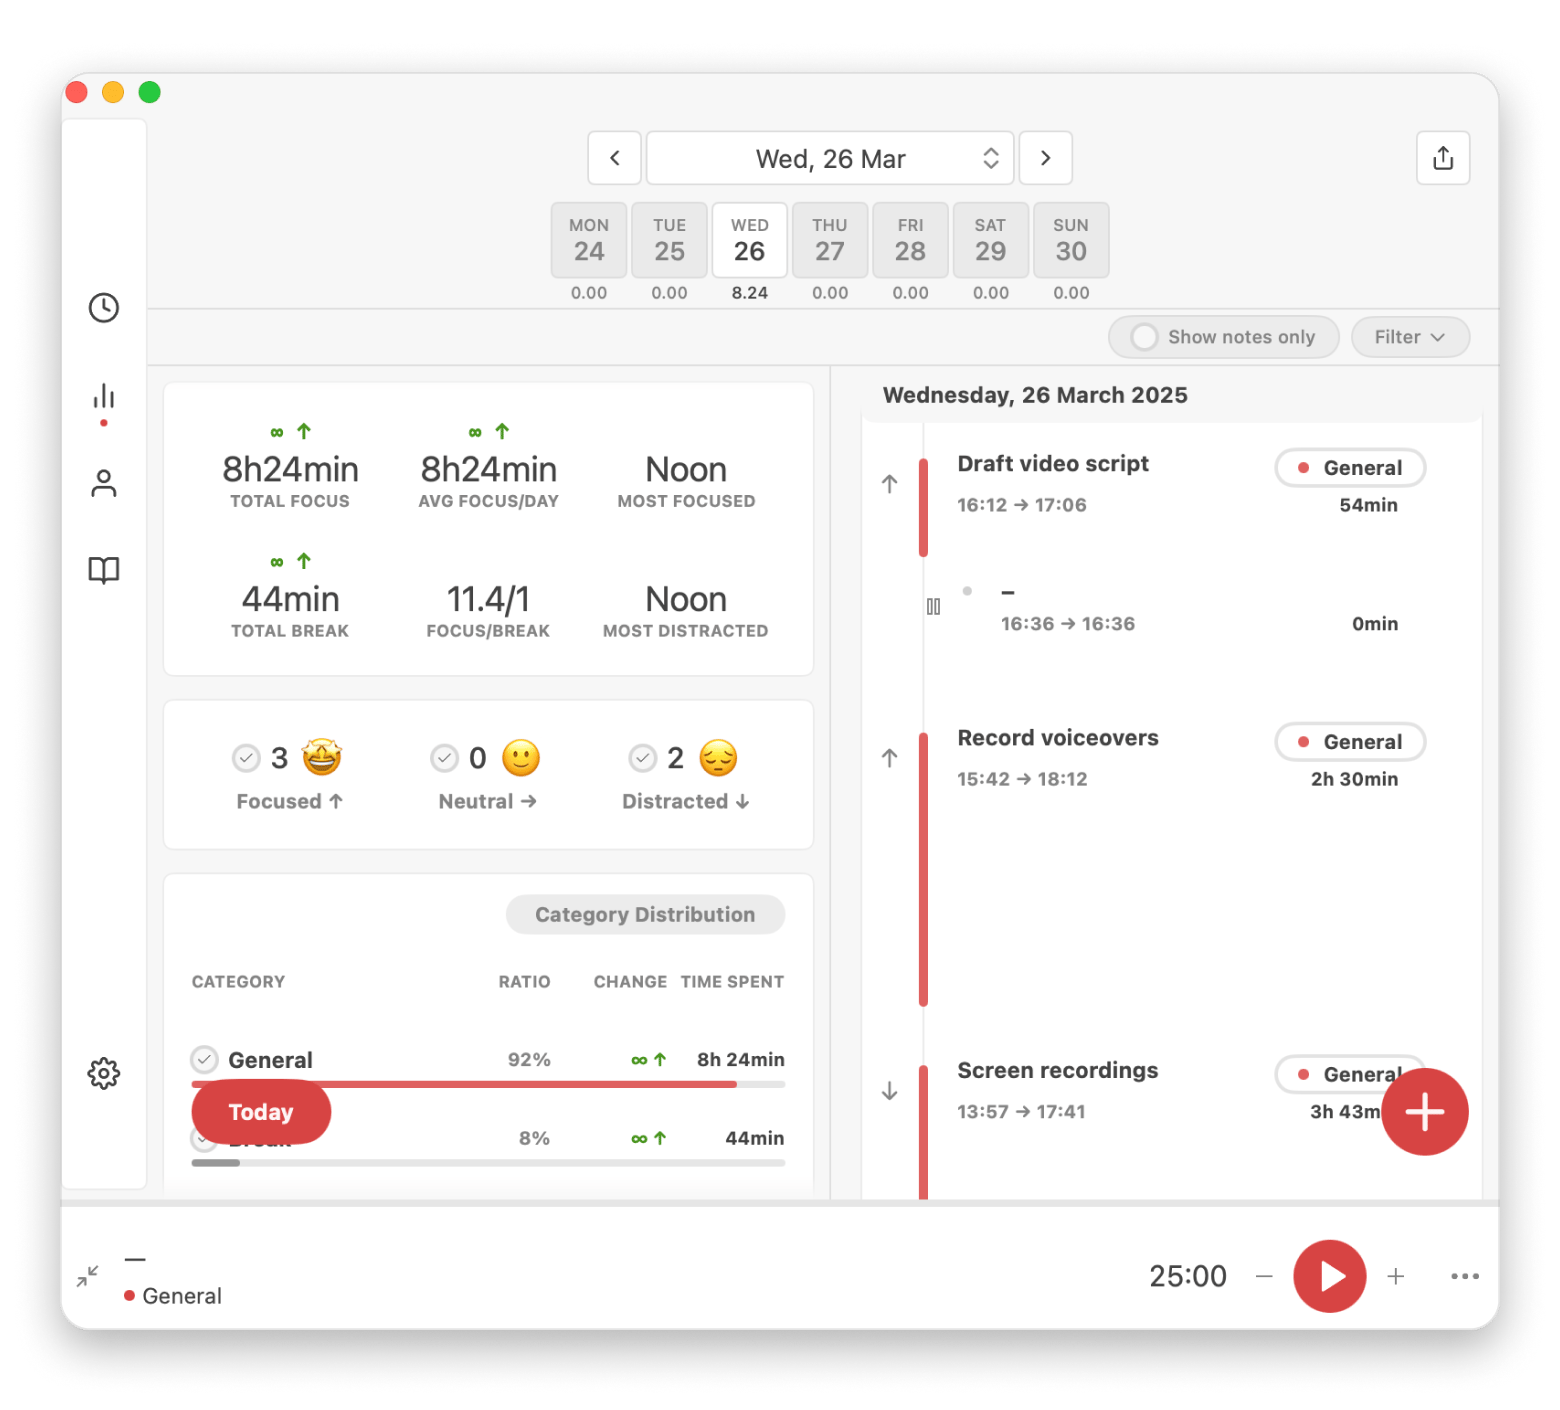Open the journal book icon in sidebar
The height and width of the screenshot is (1410, 1560).
pos(103,569)
